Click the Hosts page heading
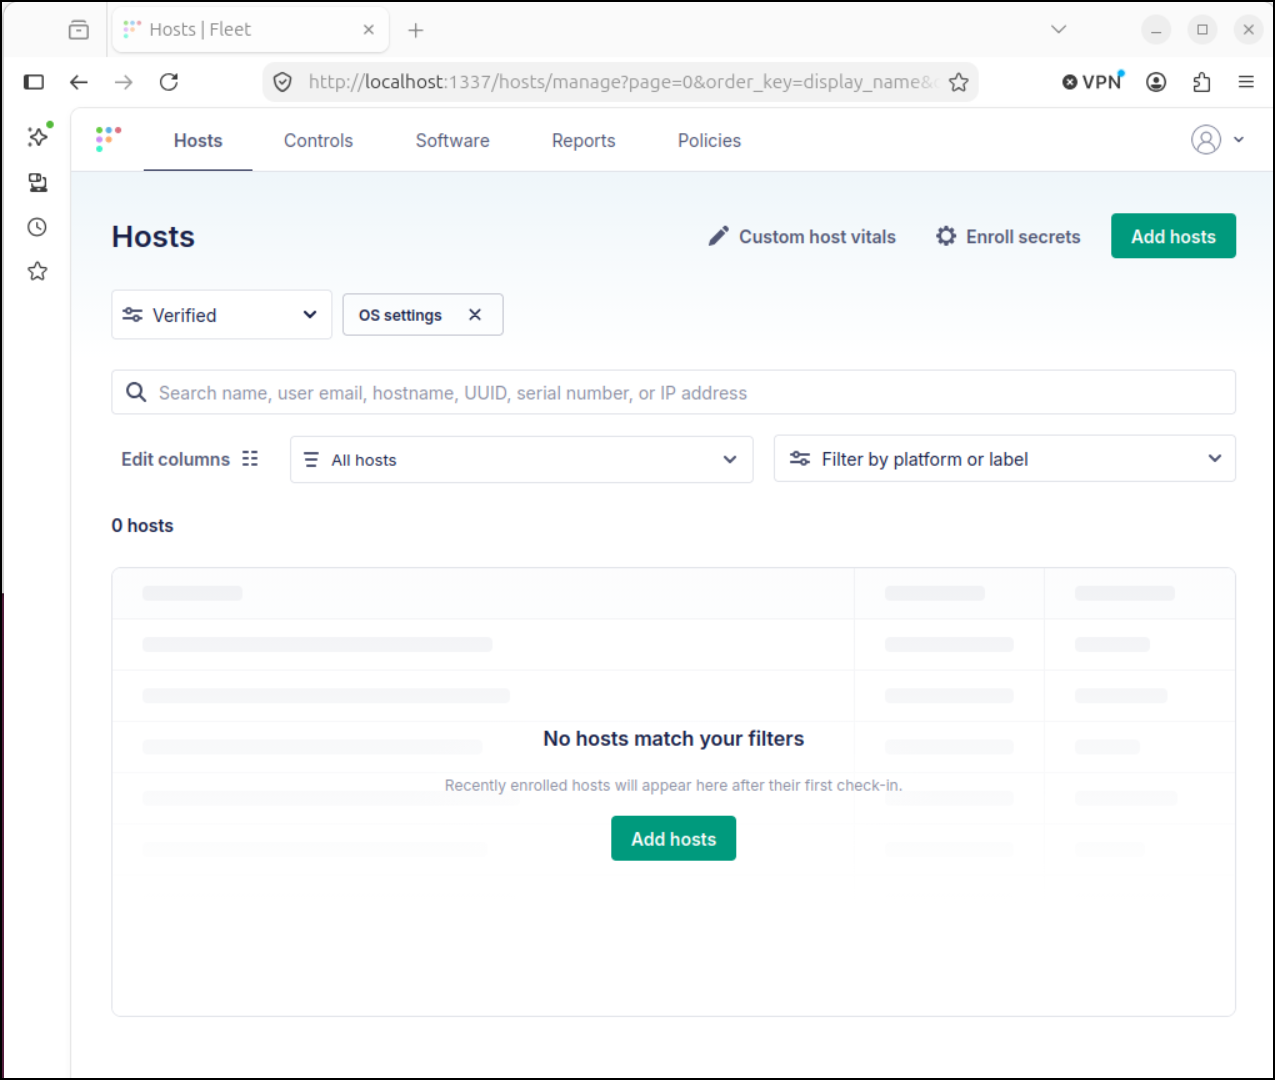The image size is (1275, 1080). click(x=153, y=237)
